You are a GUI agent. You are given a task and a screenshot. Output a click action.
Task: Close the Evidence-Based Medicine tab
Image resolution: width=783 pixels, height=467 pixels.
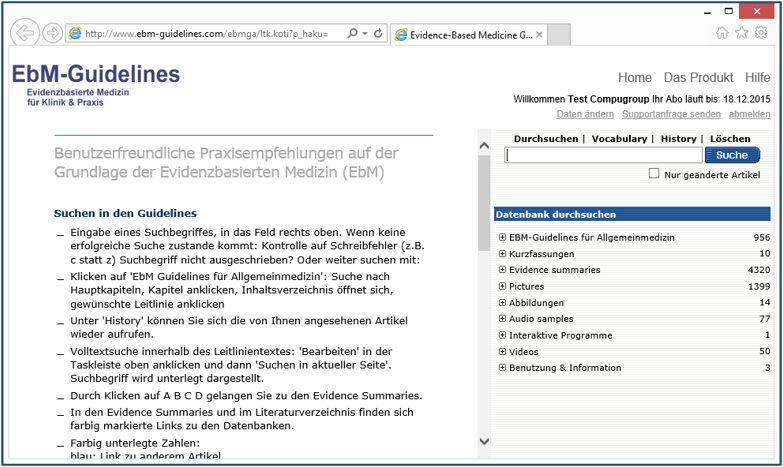click(x=539, y=35)
